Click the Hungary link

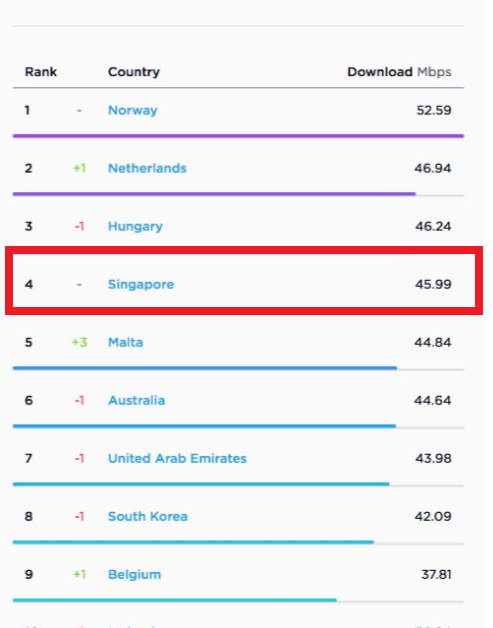pyautogui.click(x=135, y=226)
